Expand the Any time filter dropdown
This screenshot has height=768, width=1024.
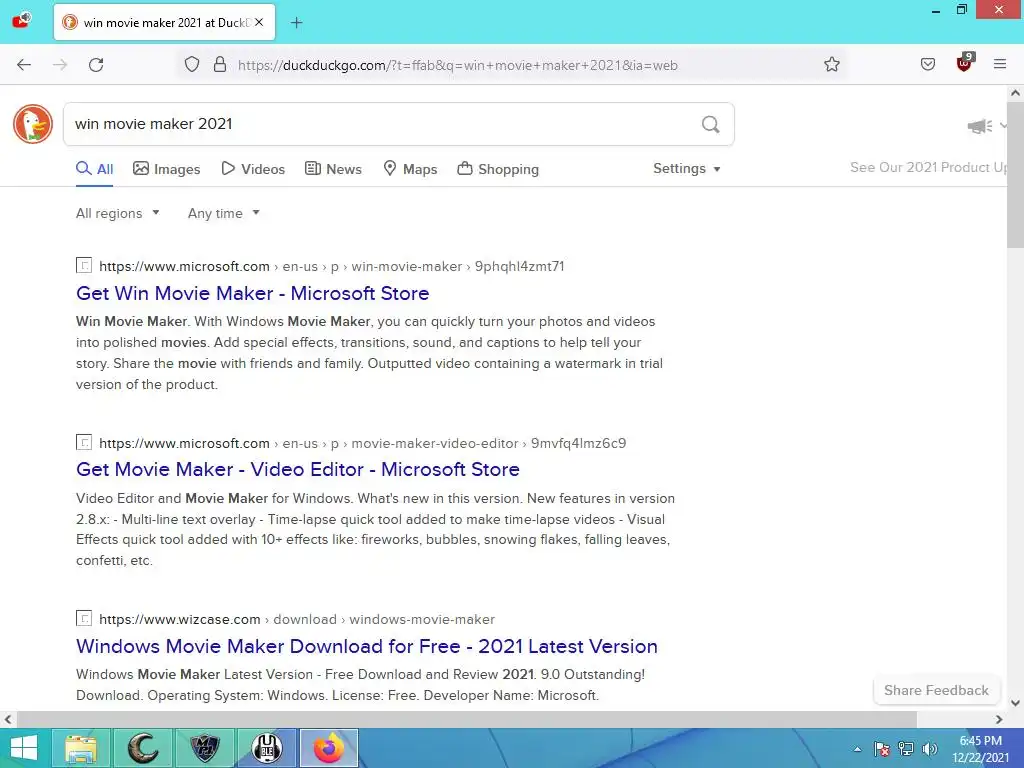tap(224, 214)
